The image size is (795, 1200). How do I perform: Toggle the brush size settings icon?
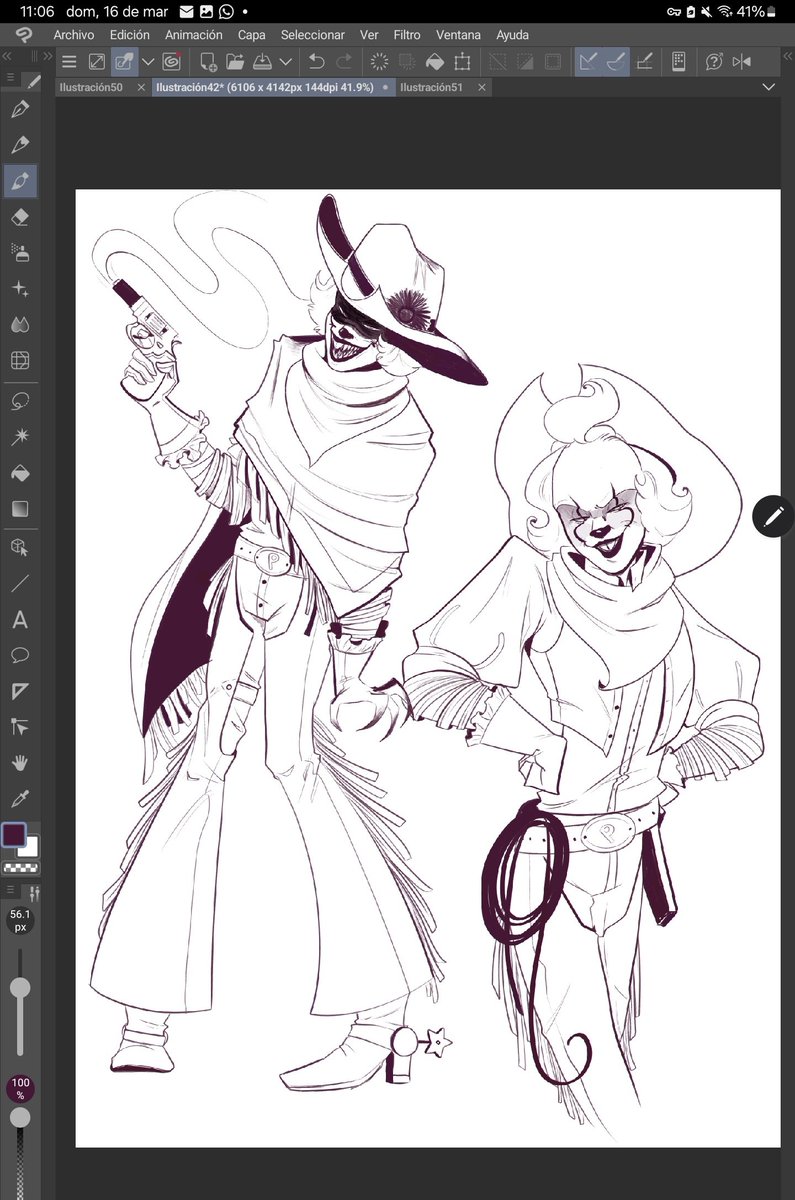coord(33,892)
